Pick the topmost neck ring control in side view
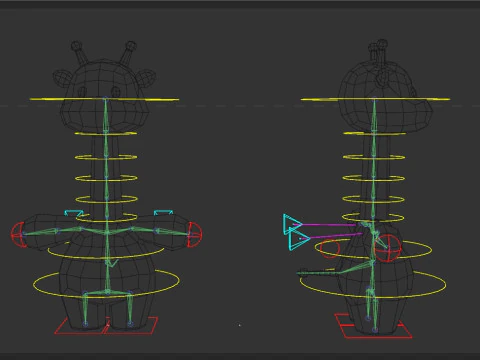Screen dimensions: 480x360 coord(374,133)
